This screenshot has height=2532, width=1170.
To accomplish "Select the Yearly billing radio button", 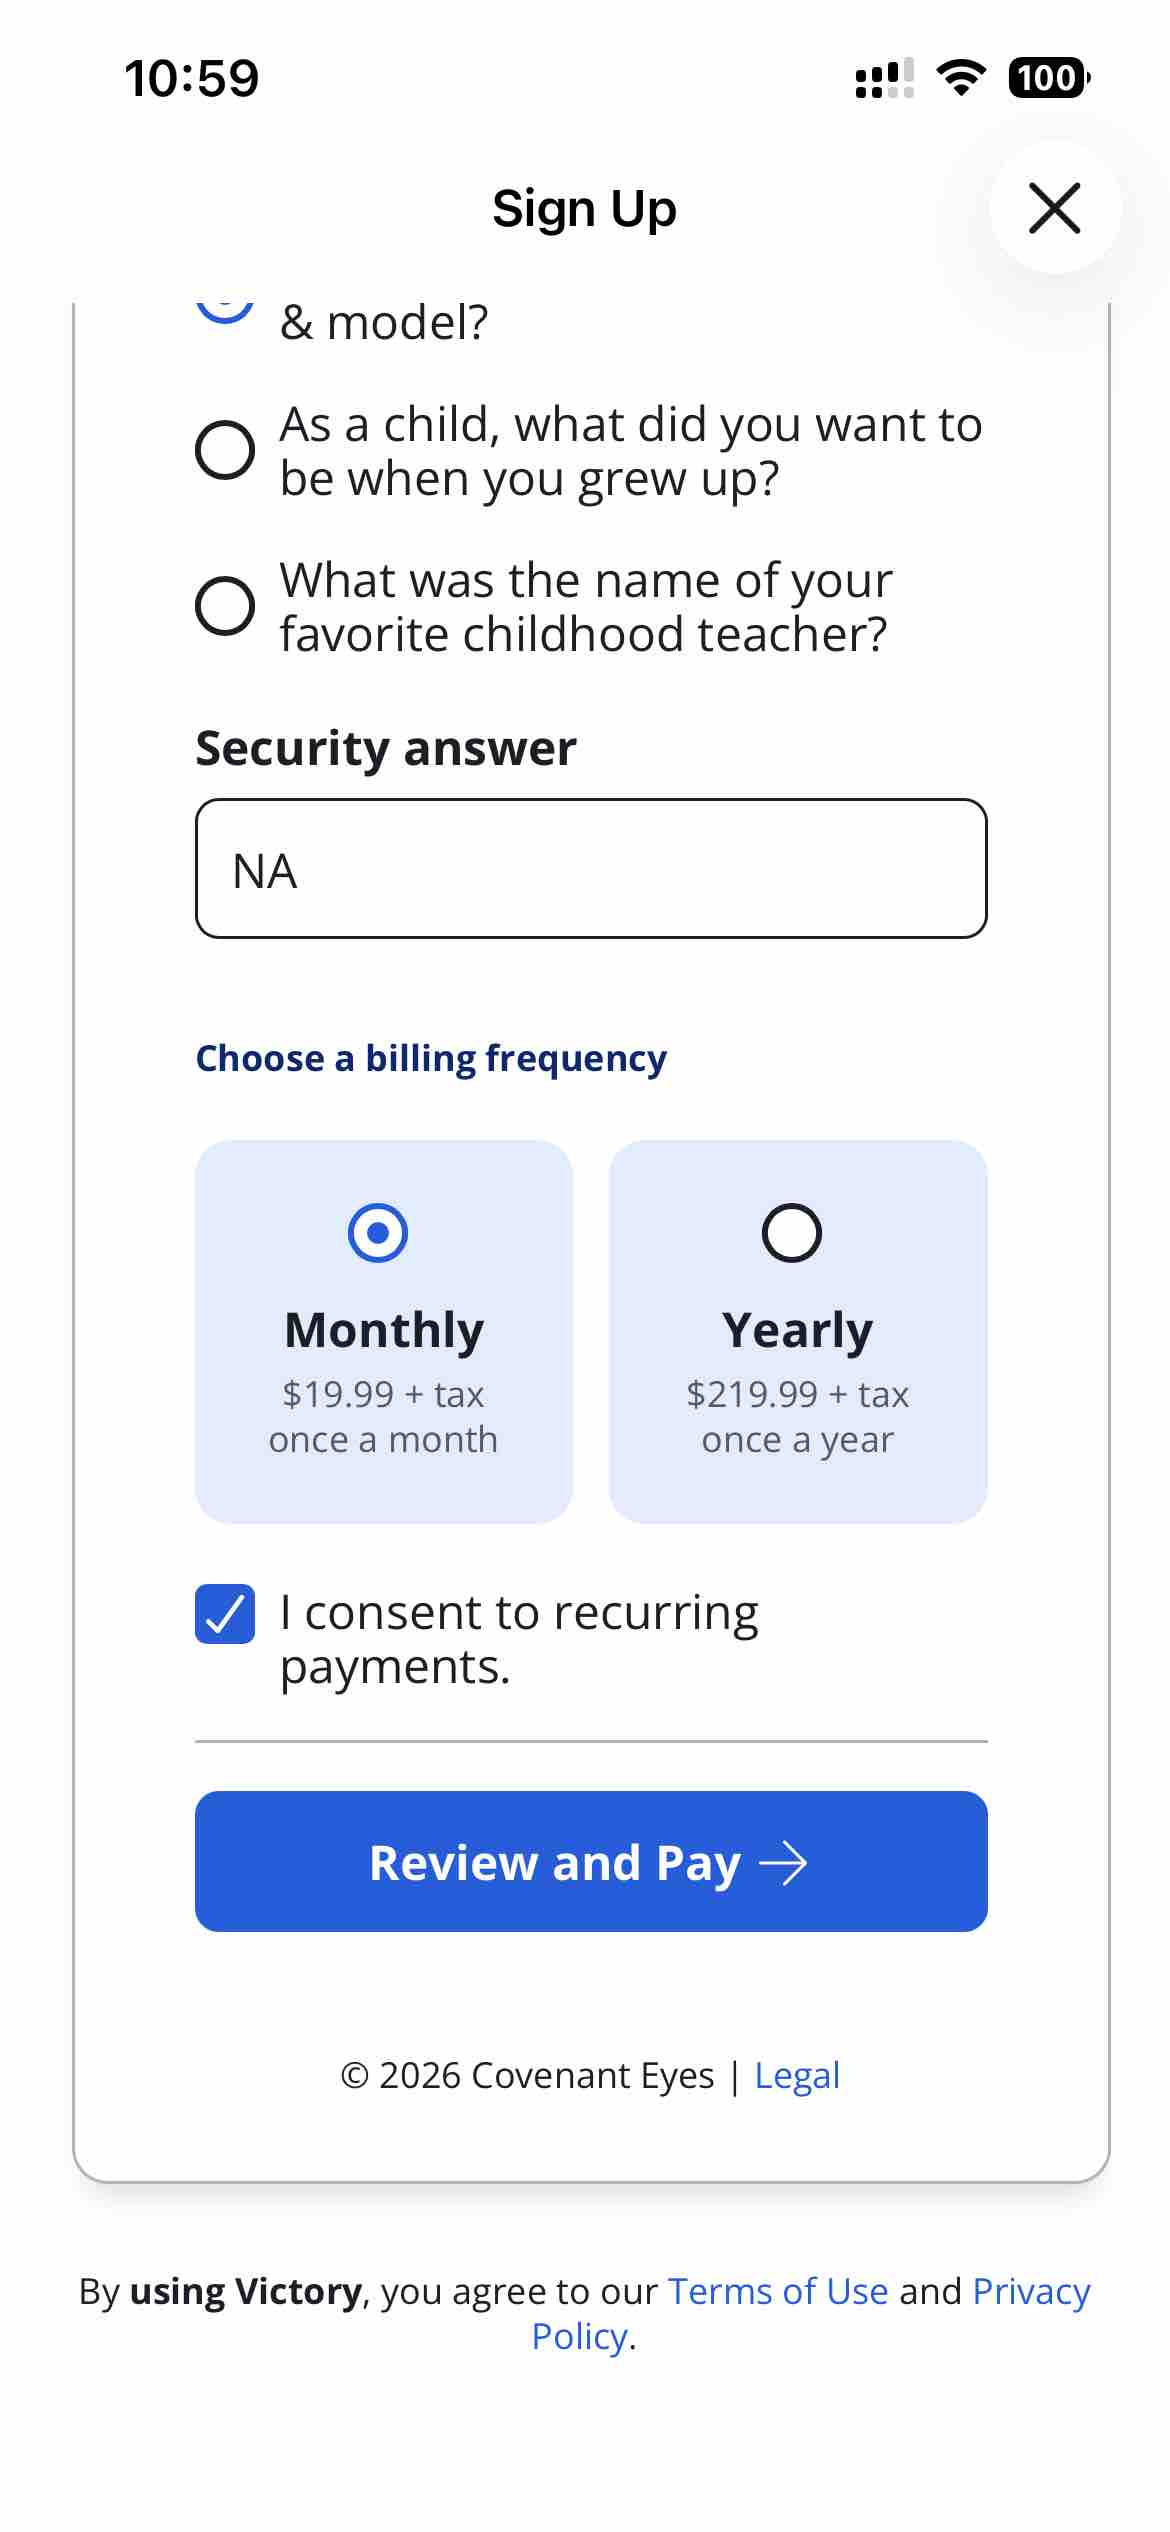I will tap(791, 1232).
